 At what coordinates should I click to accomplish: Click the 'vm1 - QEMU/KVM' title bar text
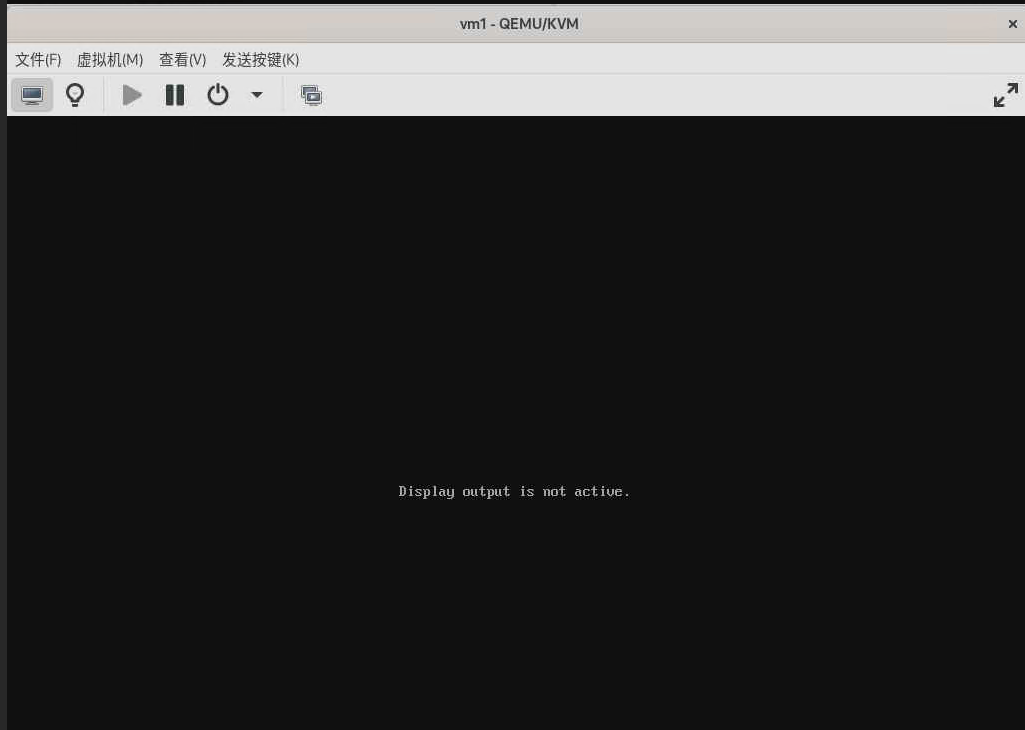tap(519, 24)
